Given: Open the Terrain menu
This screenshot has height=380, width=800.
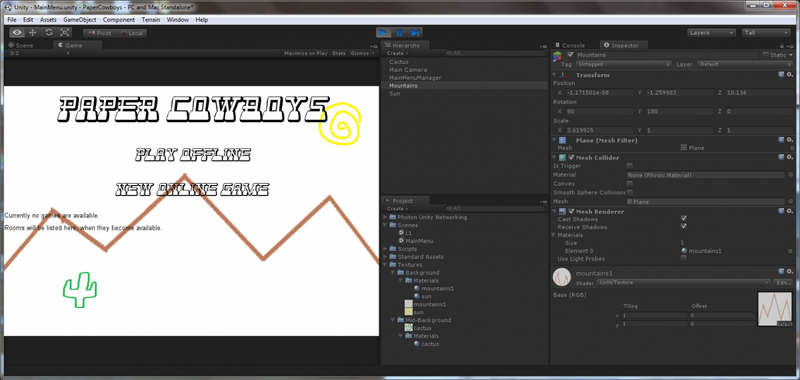Looking at the screenshot, I should point(151,20).
